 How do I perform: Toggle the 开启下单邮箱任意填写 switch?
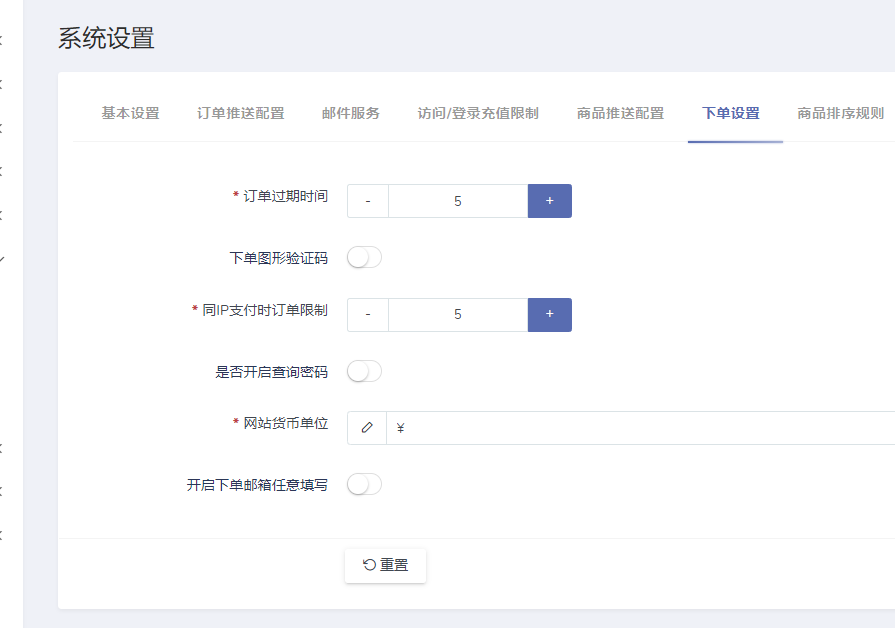click(364, 485)
